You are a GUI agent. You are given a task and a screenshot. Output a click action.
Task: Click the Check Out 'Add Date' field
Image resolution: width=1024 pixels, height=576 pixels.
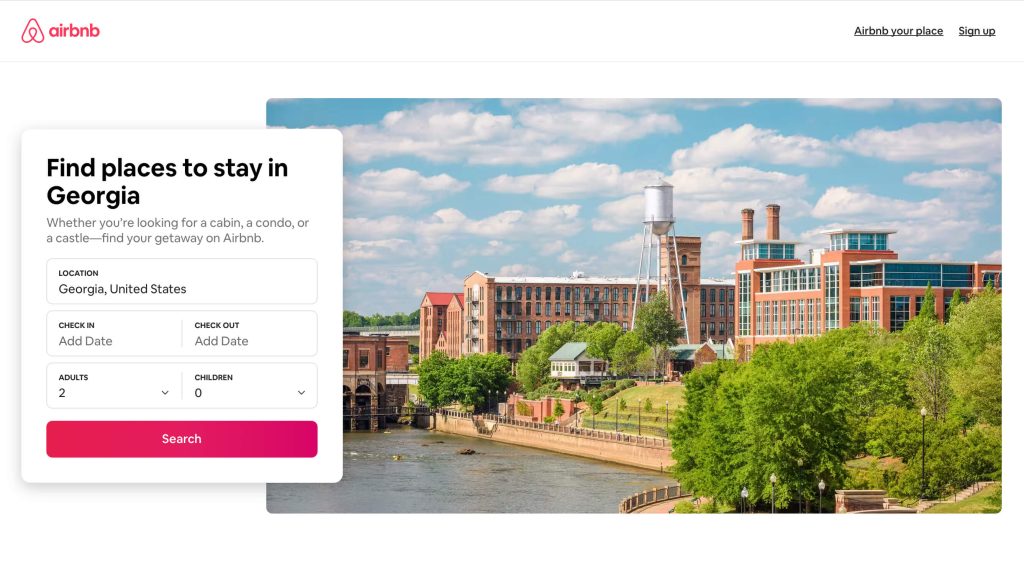coord(250,334)
